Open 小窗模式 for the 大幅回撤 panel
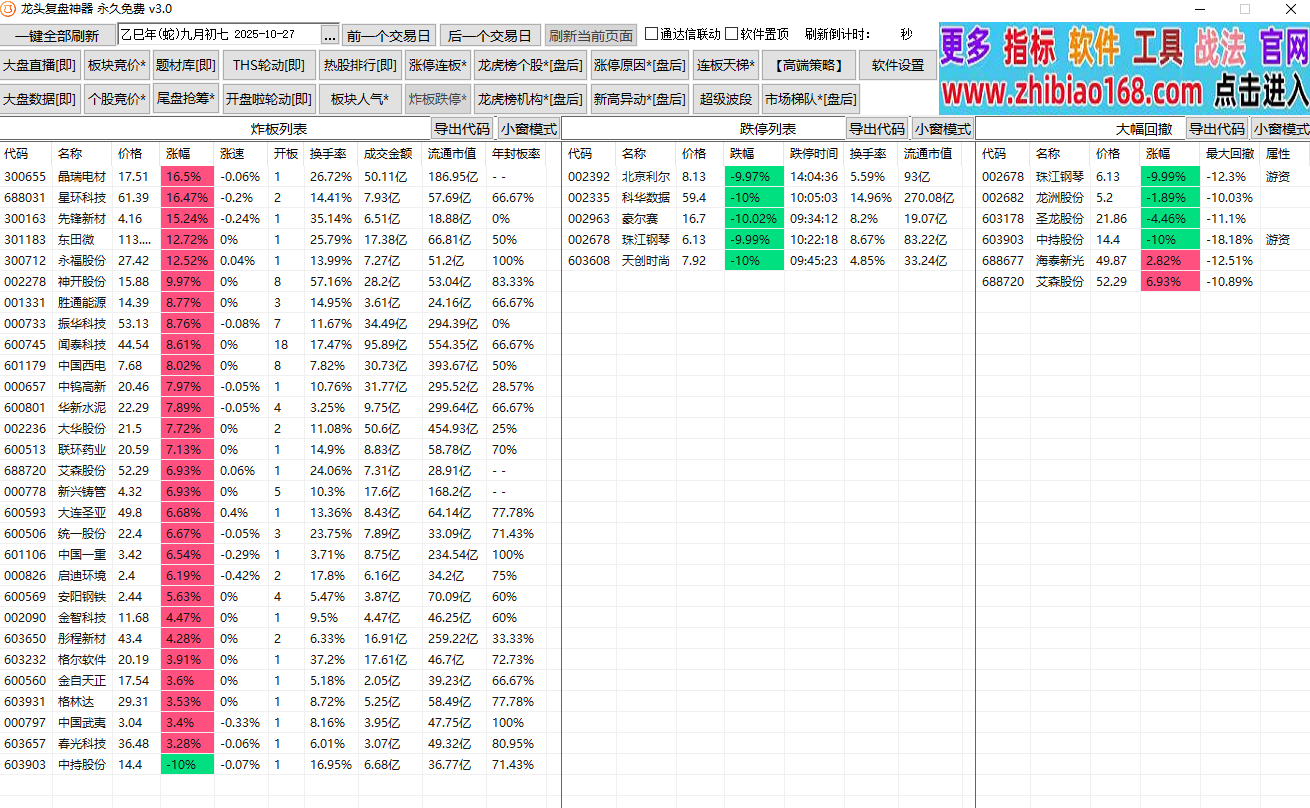The image size is (1310, 808). pyautogui.click(x=1282, y=129)
